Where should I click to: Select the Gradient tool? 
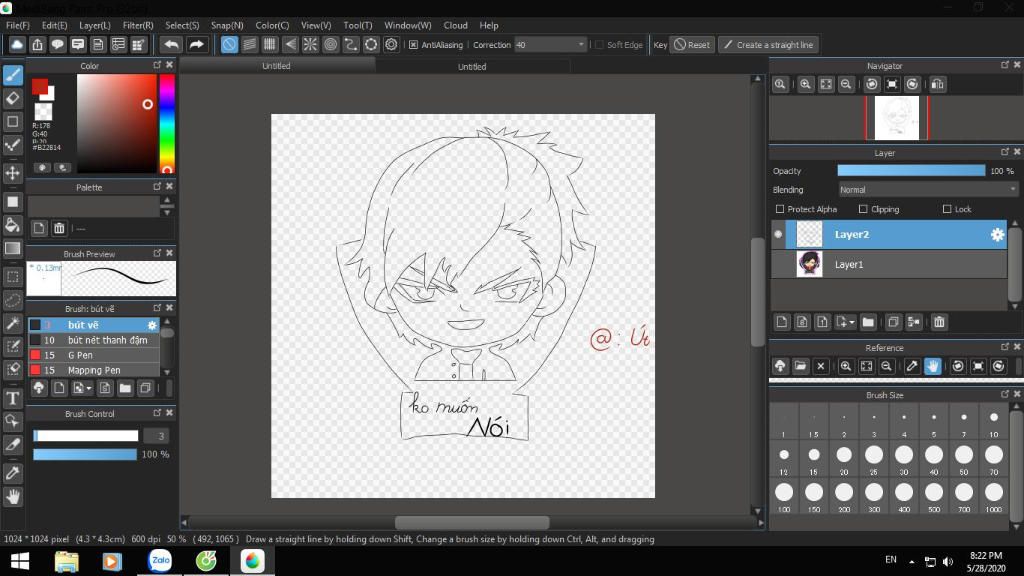[x=13, y=248]
